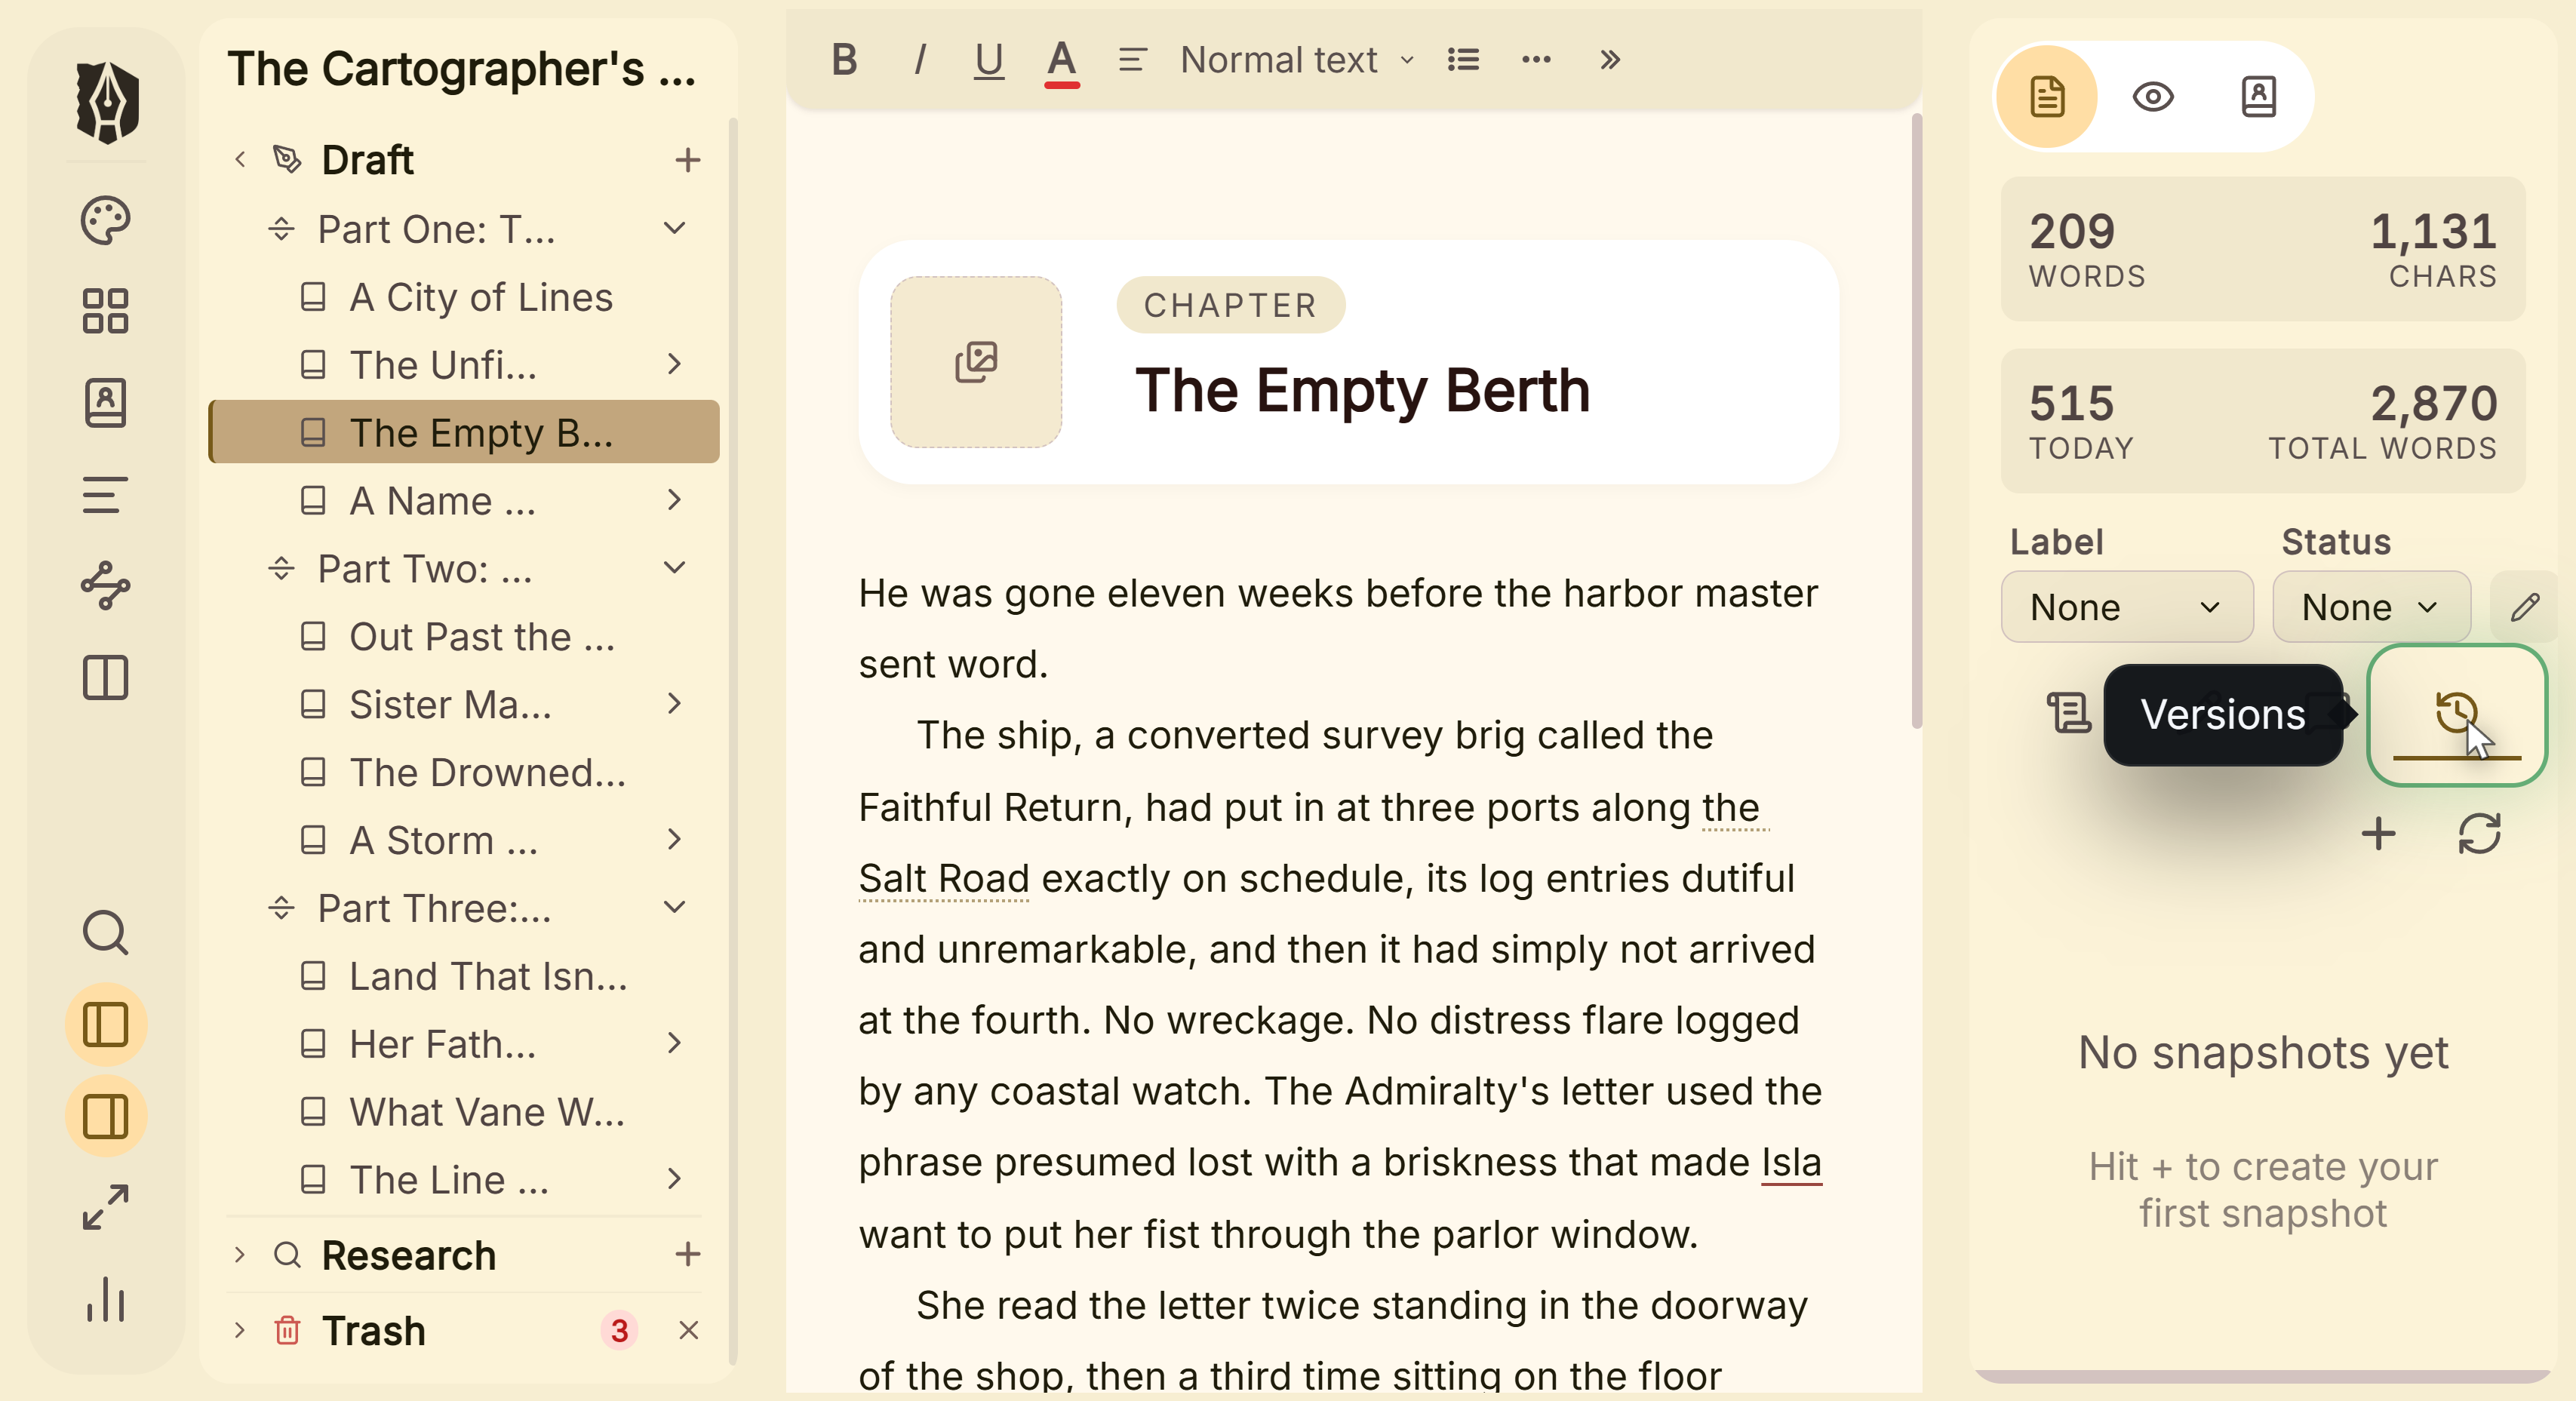Click the underlined word Isla
This screenshot has height=1401, width=2576.
tap(1791, 1163)
